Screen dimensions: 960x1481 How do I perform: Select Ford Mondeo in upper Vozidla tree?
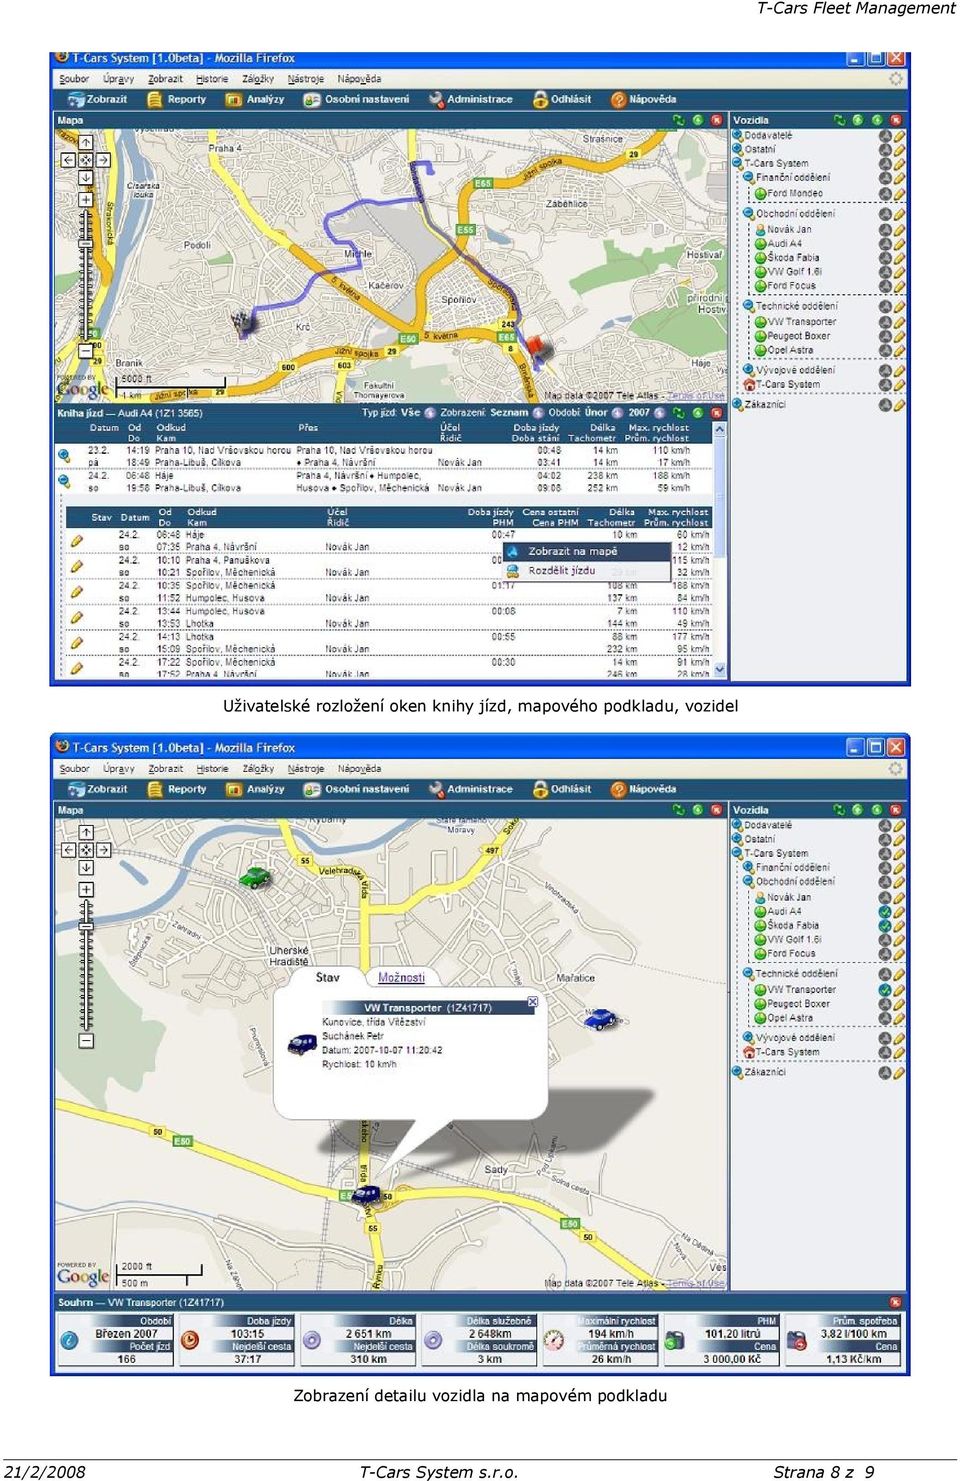pos(794,193)
